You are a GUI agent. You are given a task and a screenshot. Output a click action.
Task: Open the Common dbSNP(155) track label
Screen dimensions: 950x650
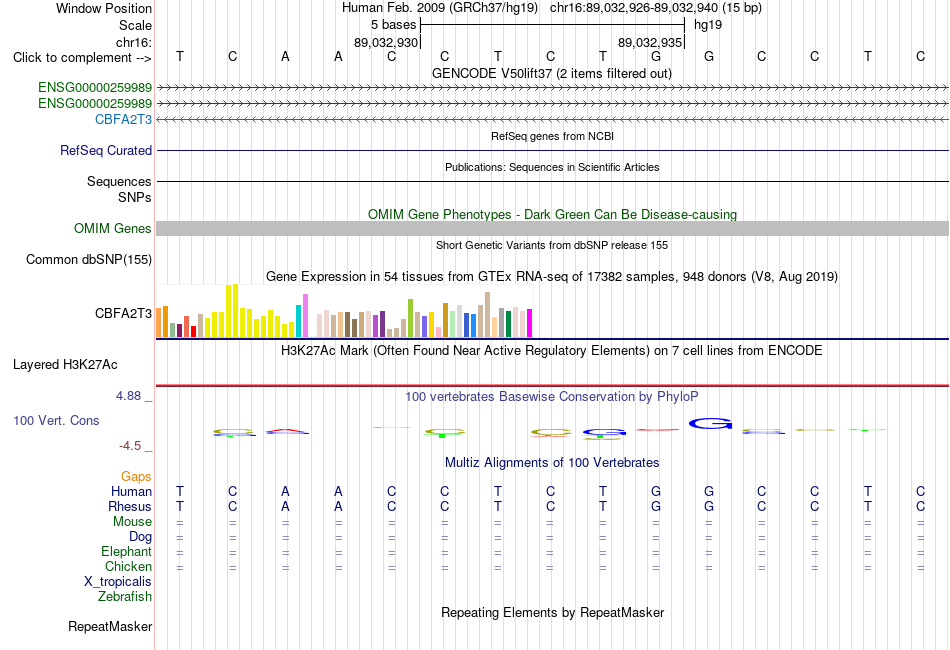pos(88,259)
